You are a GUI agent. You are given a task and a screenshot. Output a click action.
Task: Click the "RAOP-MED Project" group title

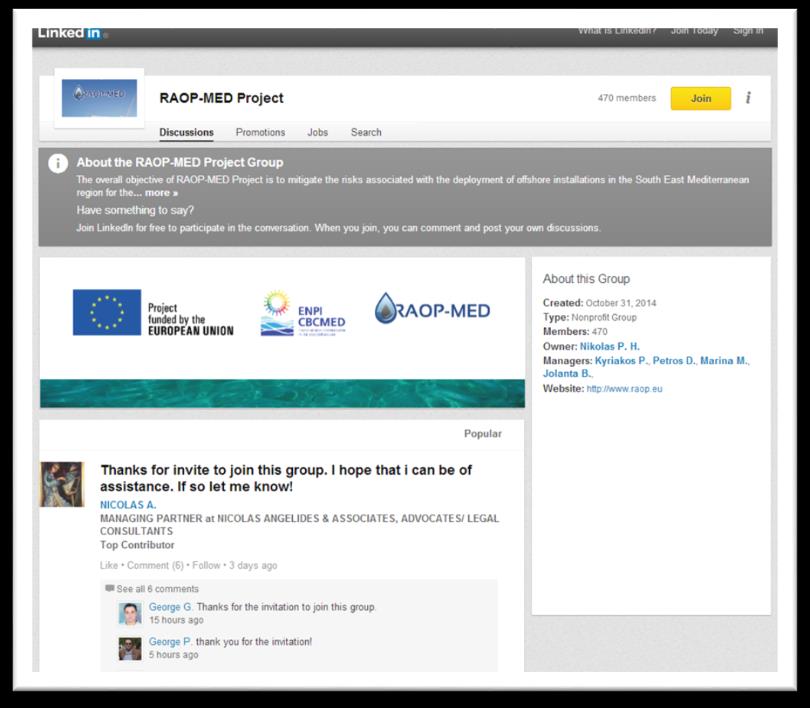coord(222,98)
